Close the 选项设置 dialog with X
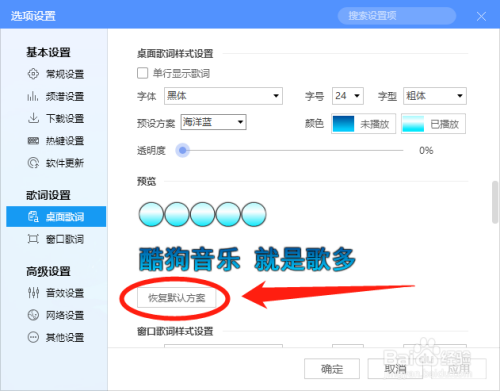 (x=481, y=16)
